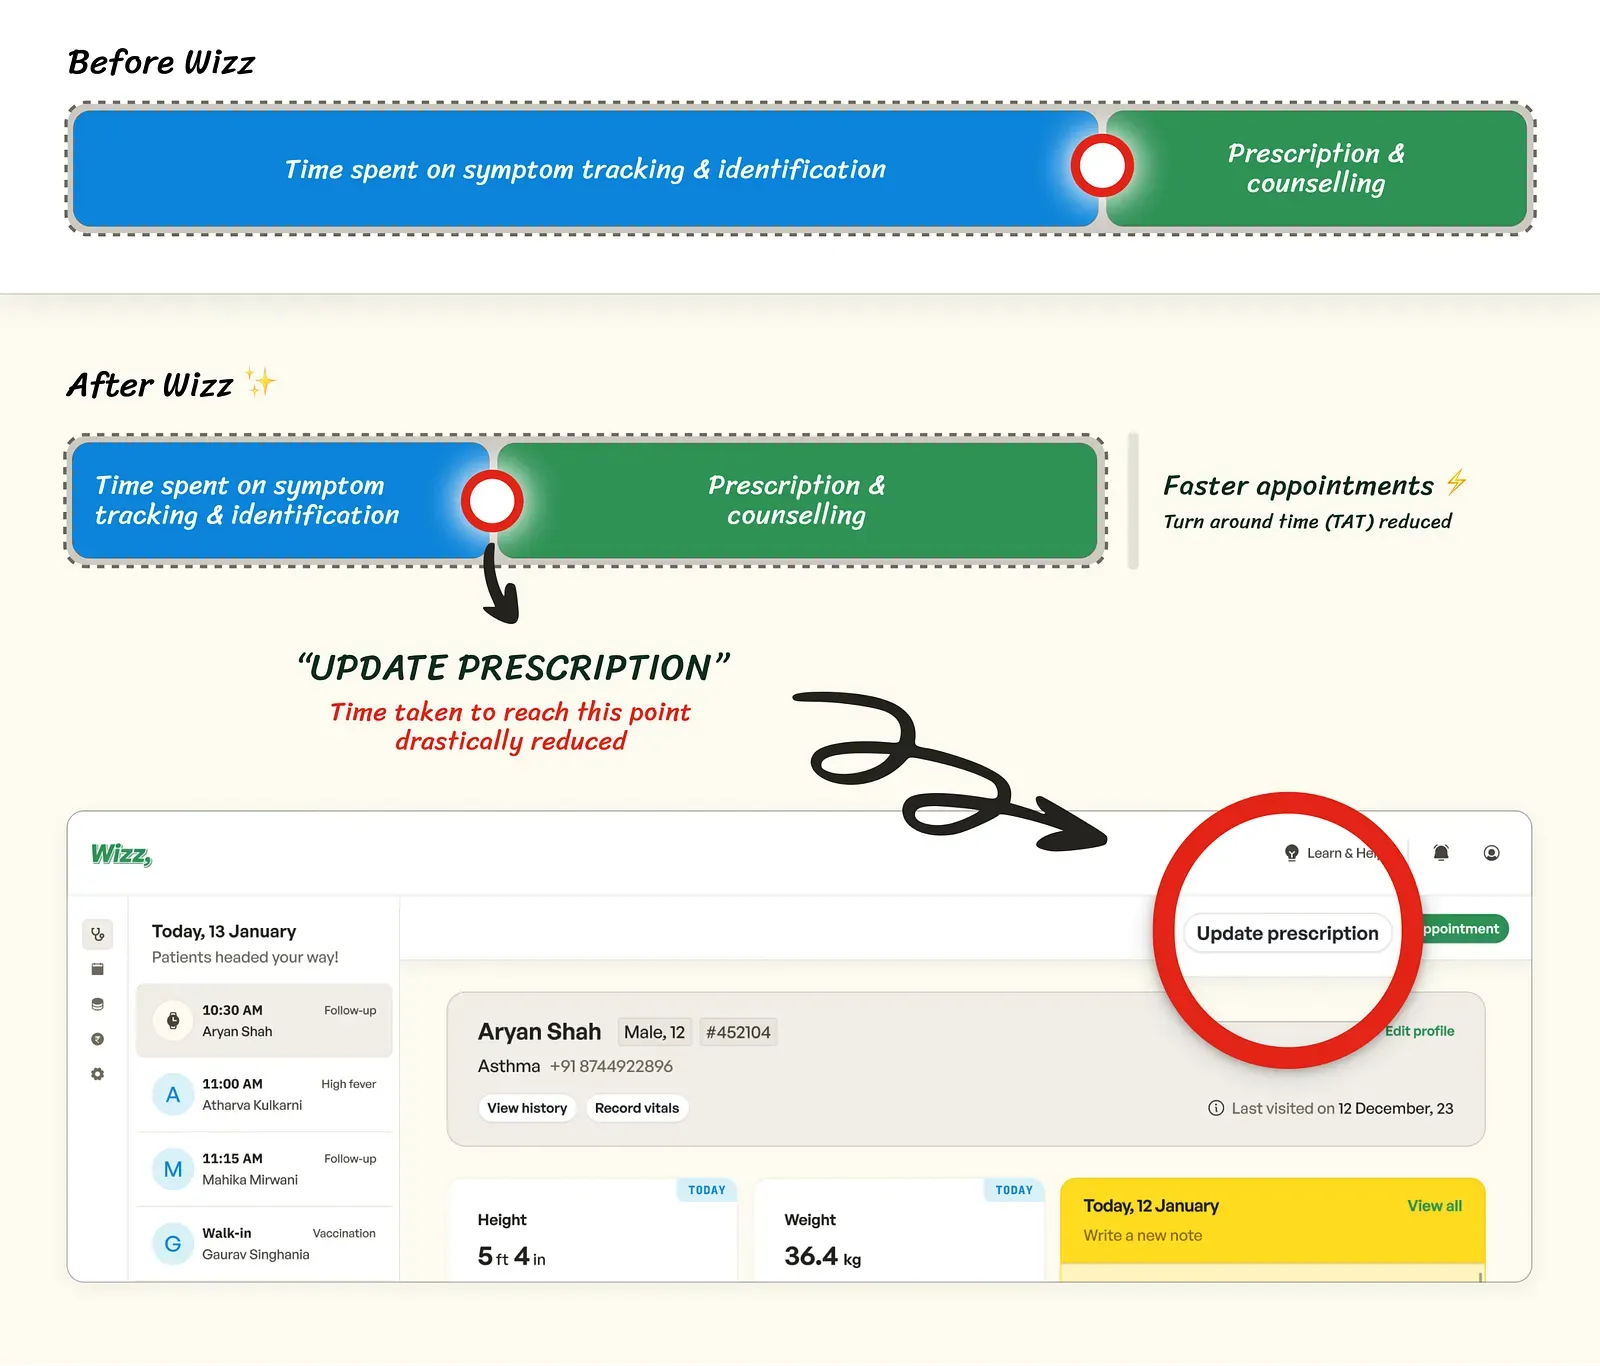This screenshot has width=1600, height=1366.
Task: Click Turn around time (TAT) reduced text
Action: point(1307,521)
